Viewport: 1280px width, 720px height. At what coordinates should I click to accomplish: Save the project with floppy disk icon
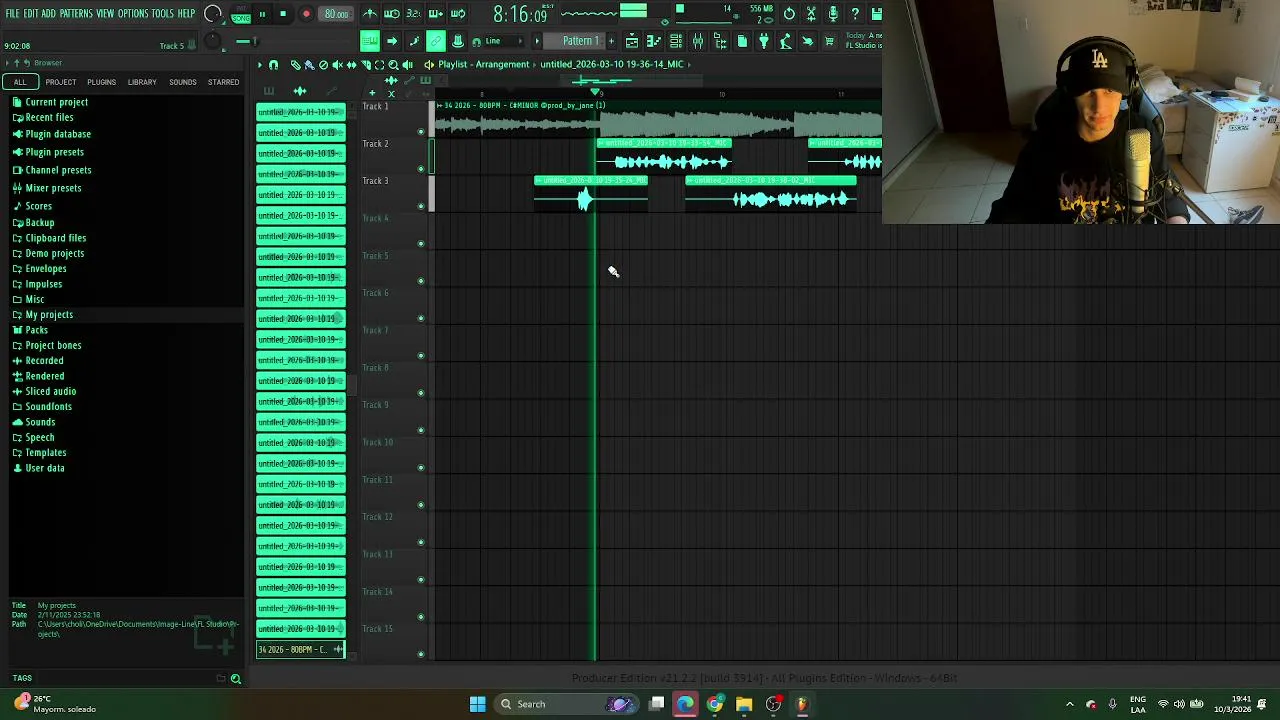coord(876,14)
